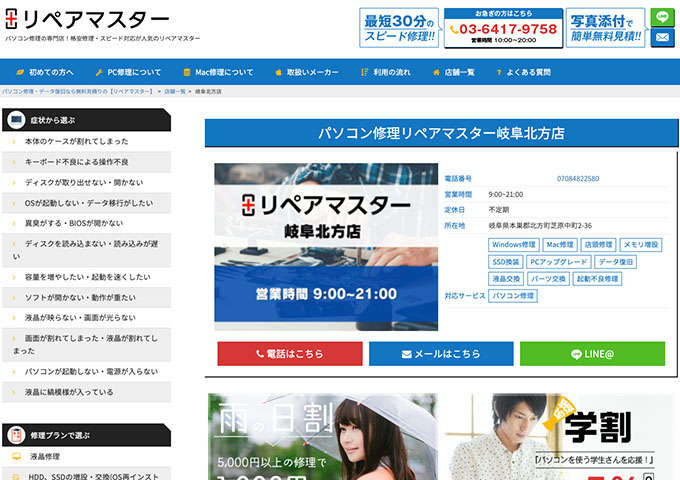680x480 pixels.
Task: Select SSD換装 service tag
Action: pyautogui.click(x=505, y=262)
